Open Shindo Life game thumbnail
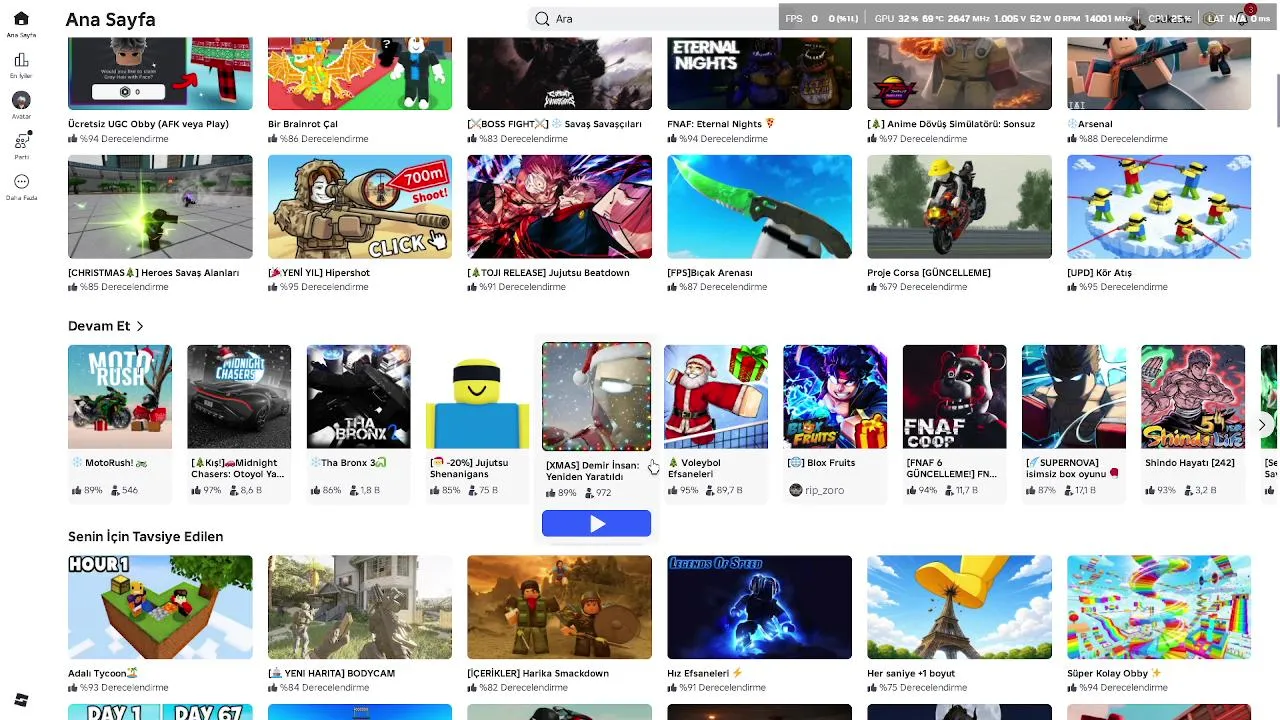This screenshot has height=720, width=1280. coord(1193,397)
